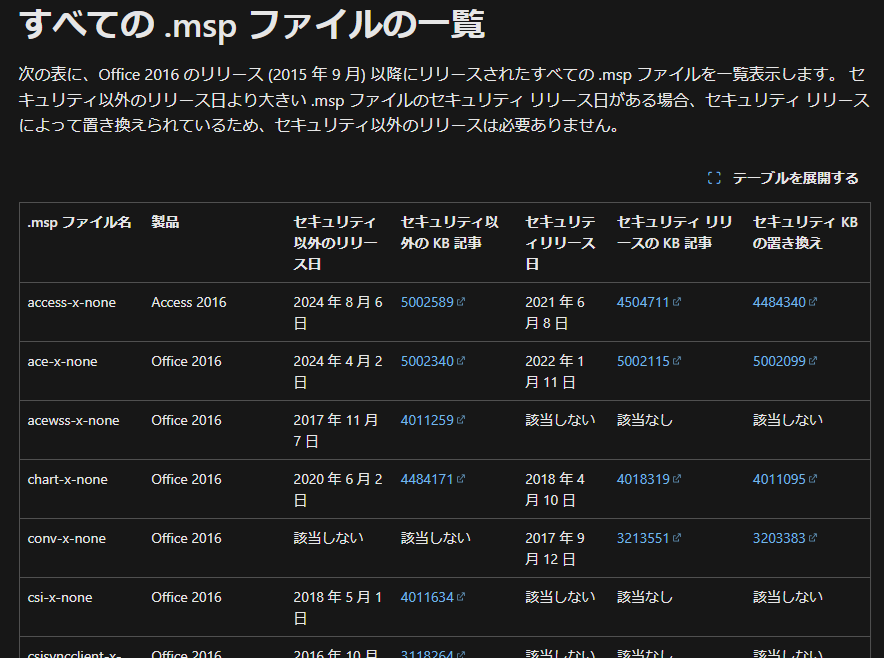Open security KB article 5002115
884x658 pixels.
click(x=643, y=361)
